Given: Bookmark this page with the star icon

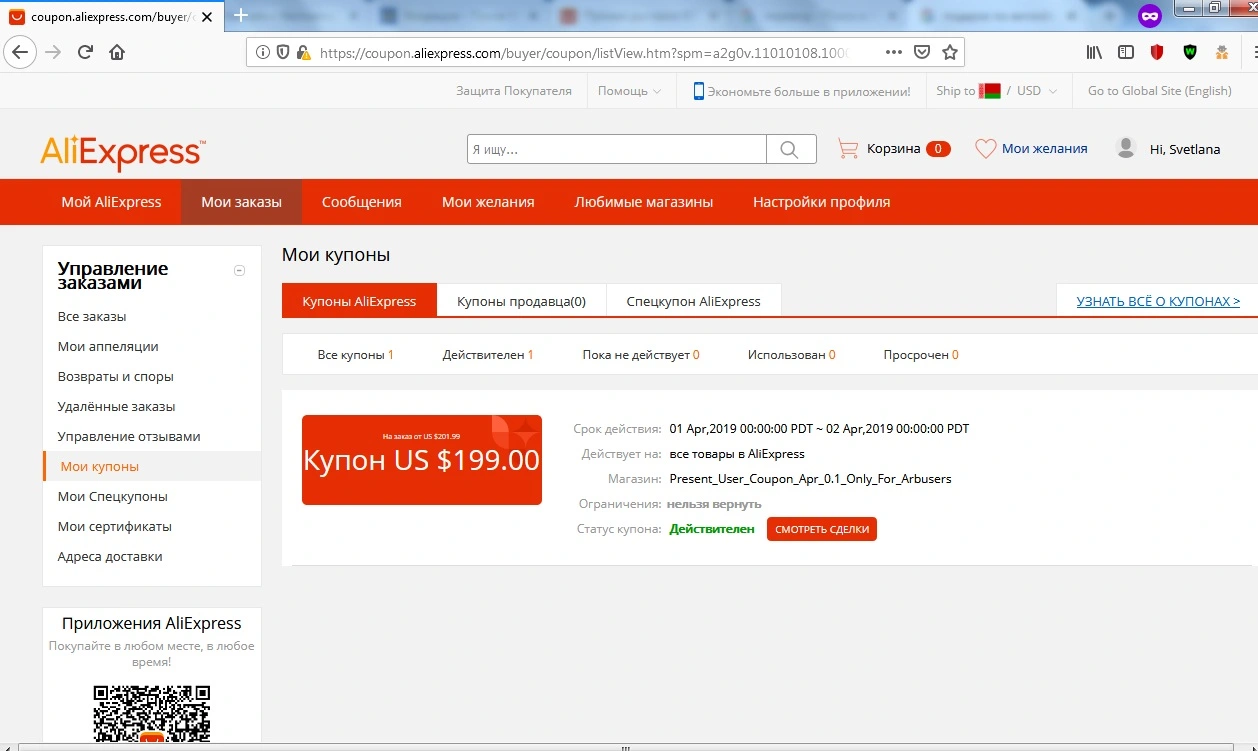Looking at the screenshot, I should [949, 53].
